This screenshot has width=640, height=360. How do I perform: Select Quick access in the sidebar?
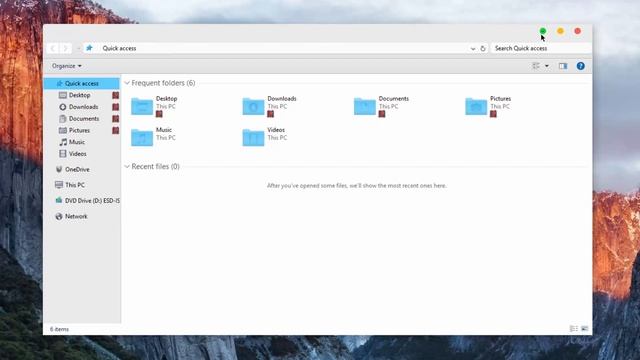pyautogui.click(x=82, y=83)
